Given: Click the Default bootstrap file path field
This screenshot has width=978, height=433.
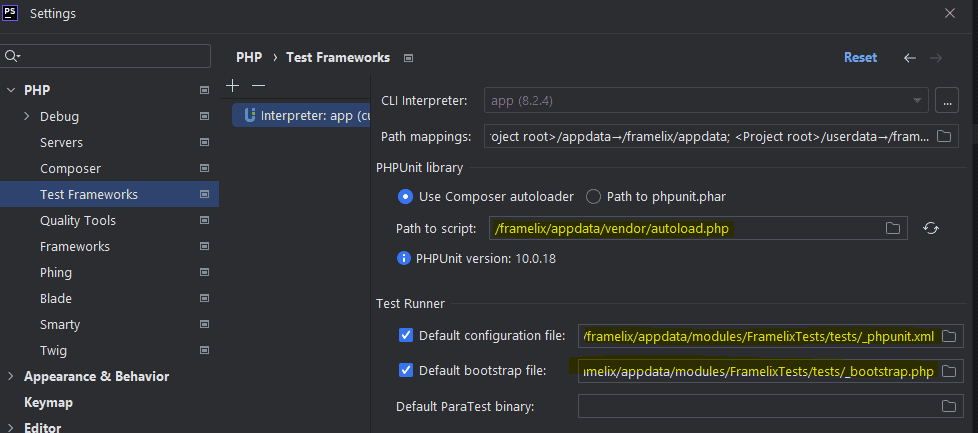Looking at the screenshot, I should click(770, 371).
